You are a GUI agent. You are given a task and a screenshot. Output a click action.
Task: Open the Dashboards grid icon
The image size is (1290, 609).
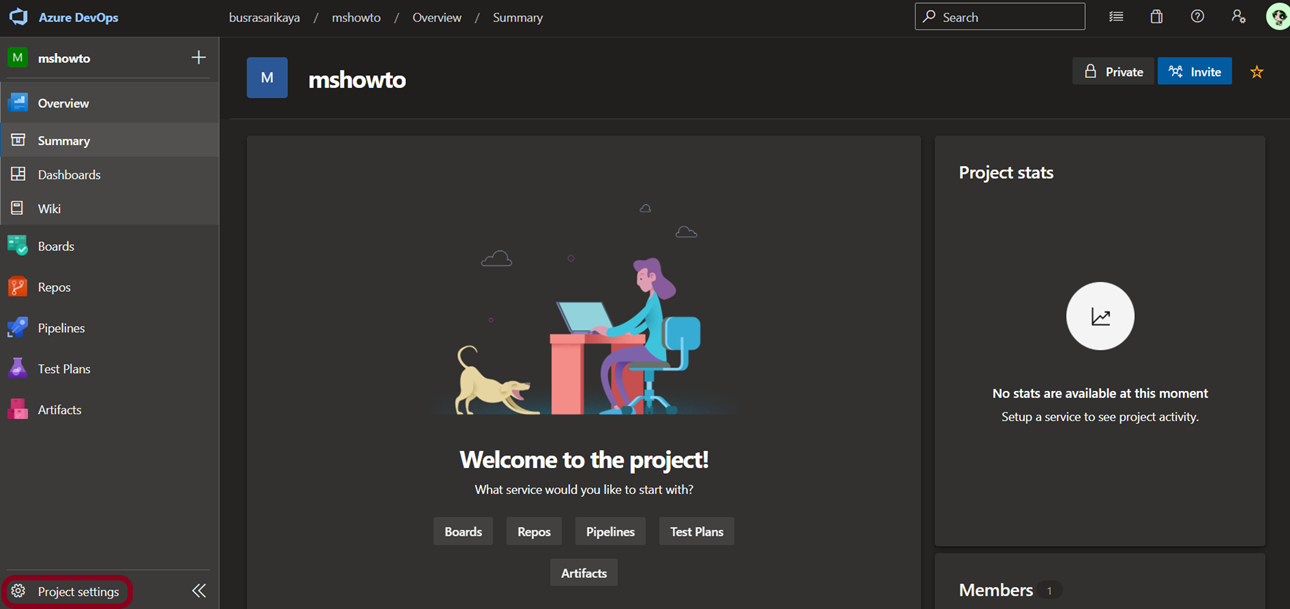[x=18, y=174]
